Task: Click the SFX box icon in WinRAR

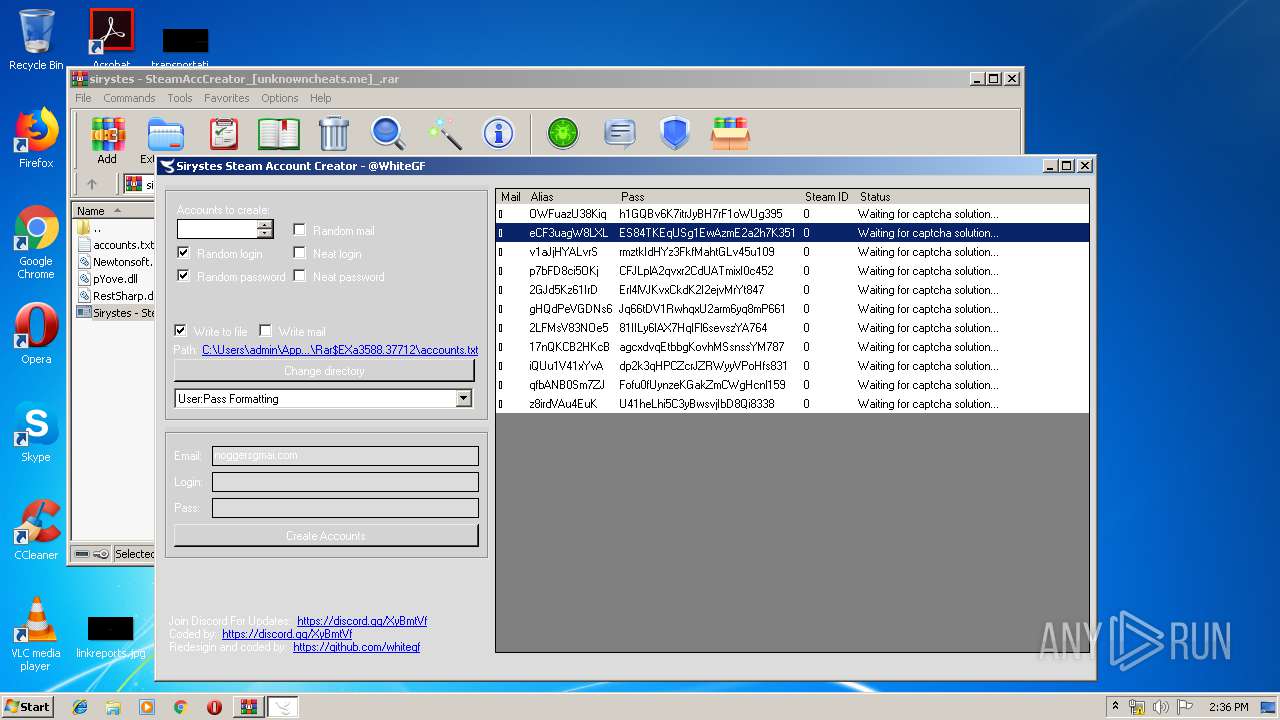Action: (730, 134)
